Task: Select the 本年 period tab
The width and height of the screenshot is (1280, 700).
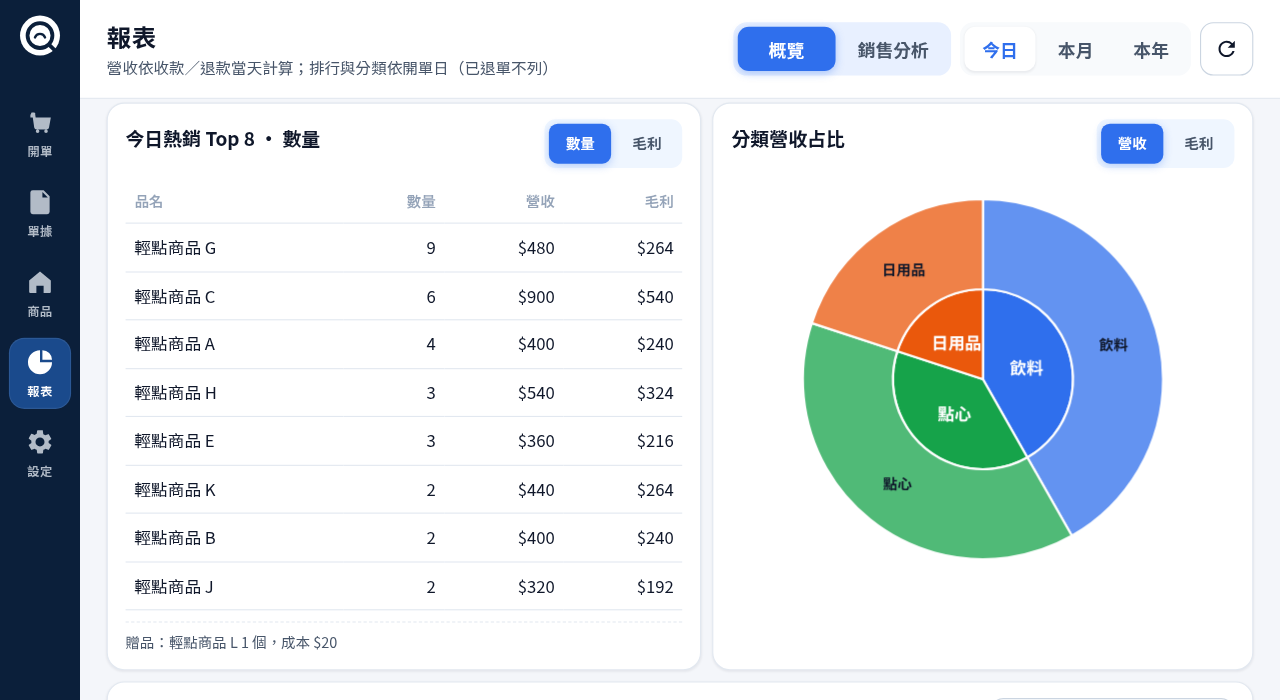Action: click(1151, 49)
